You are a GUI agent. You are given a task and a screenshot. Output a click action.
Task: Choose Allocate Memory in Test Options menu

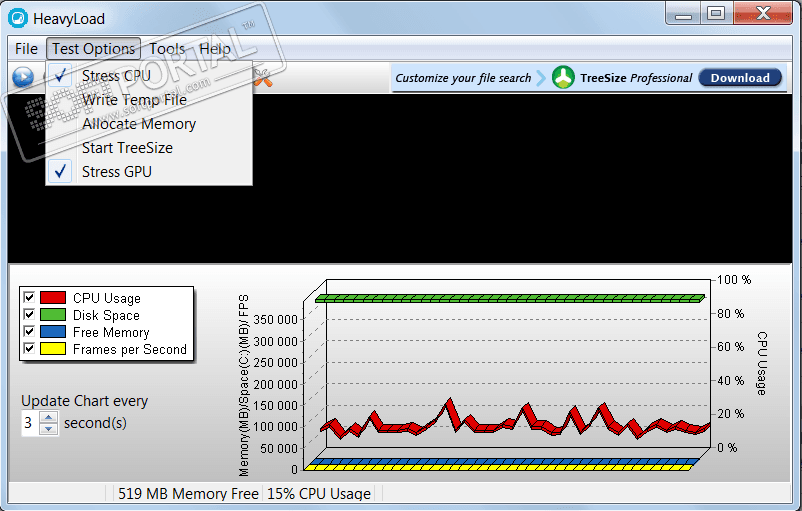[x=149, y=124]
